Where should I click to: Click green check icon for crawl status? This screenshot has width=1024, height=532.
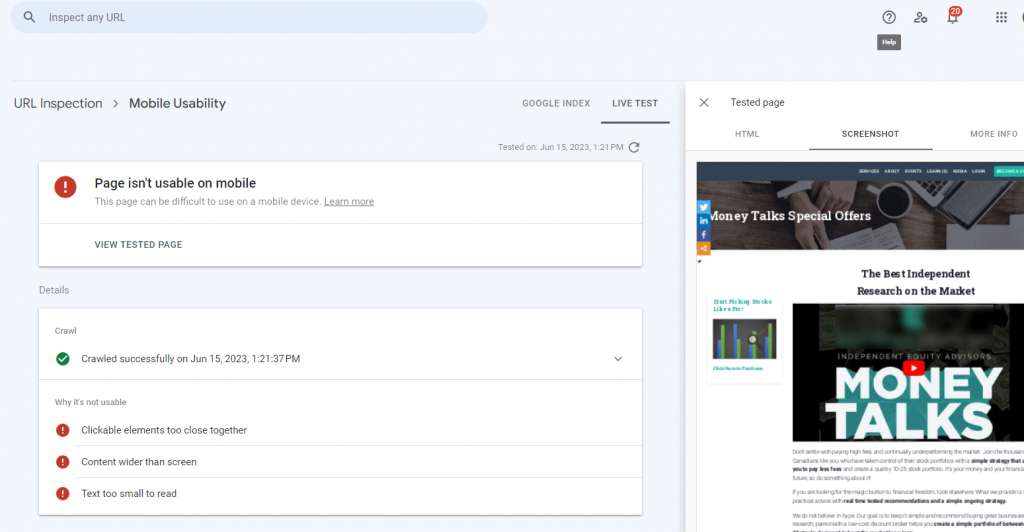(63, 359)
